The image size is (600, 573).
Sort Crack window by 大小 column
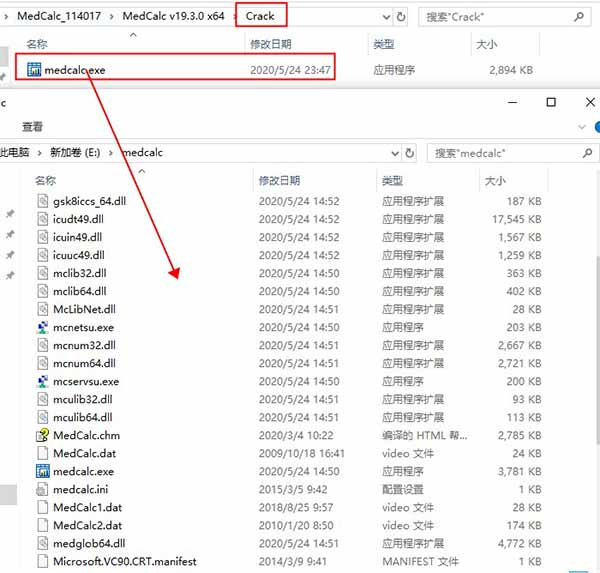coord(486,44)
